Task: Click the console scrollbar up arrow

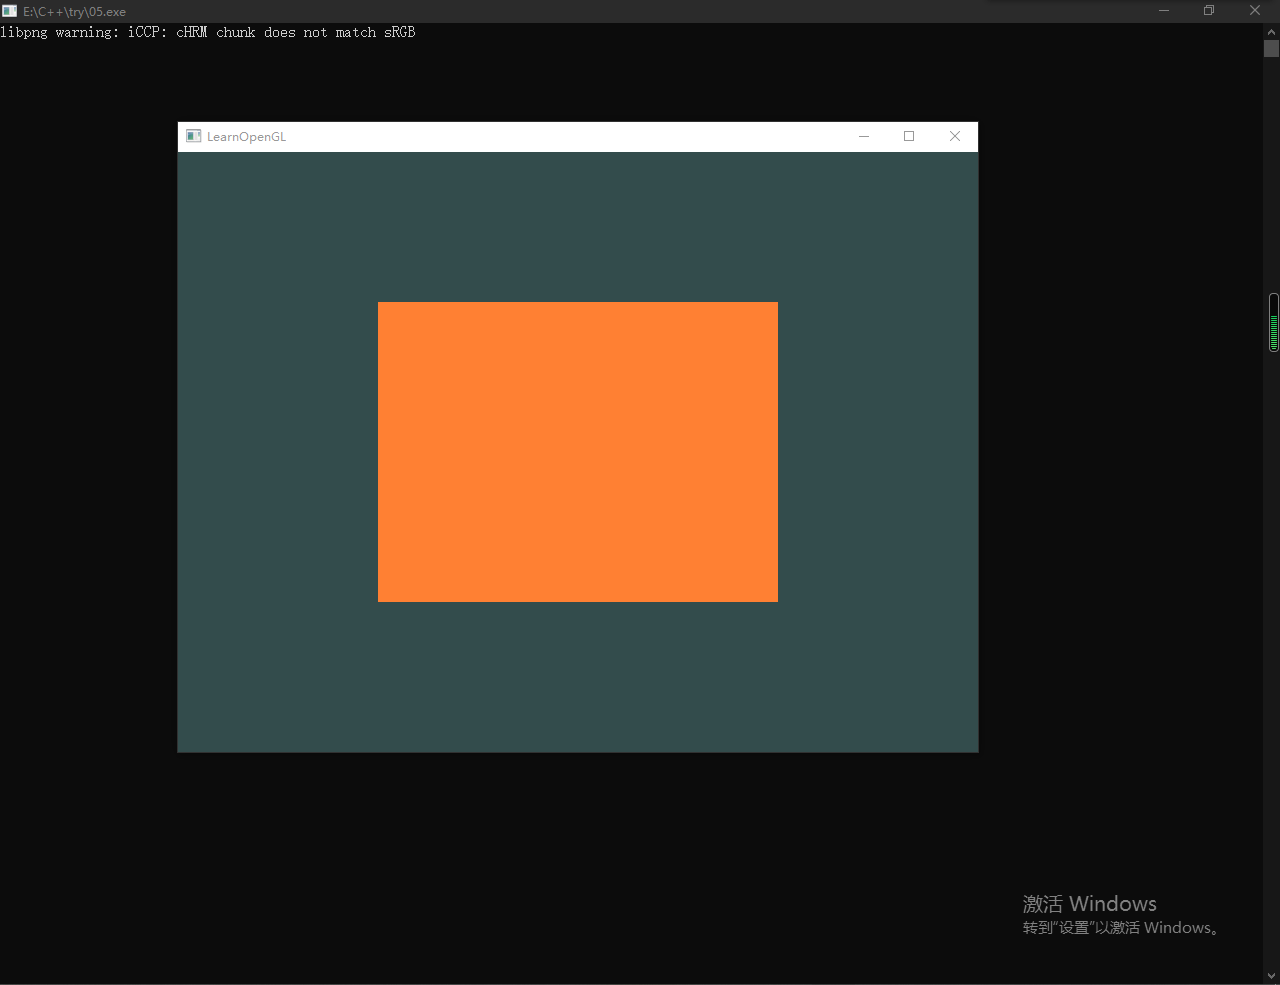Action: pos(1271,31)
